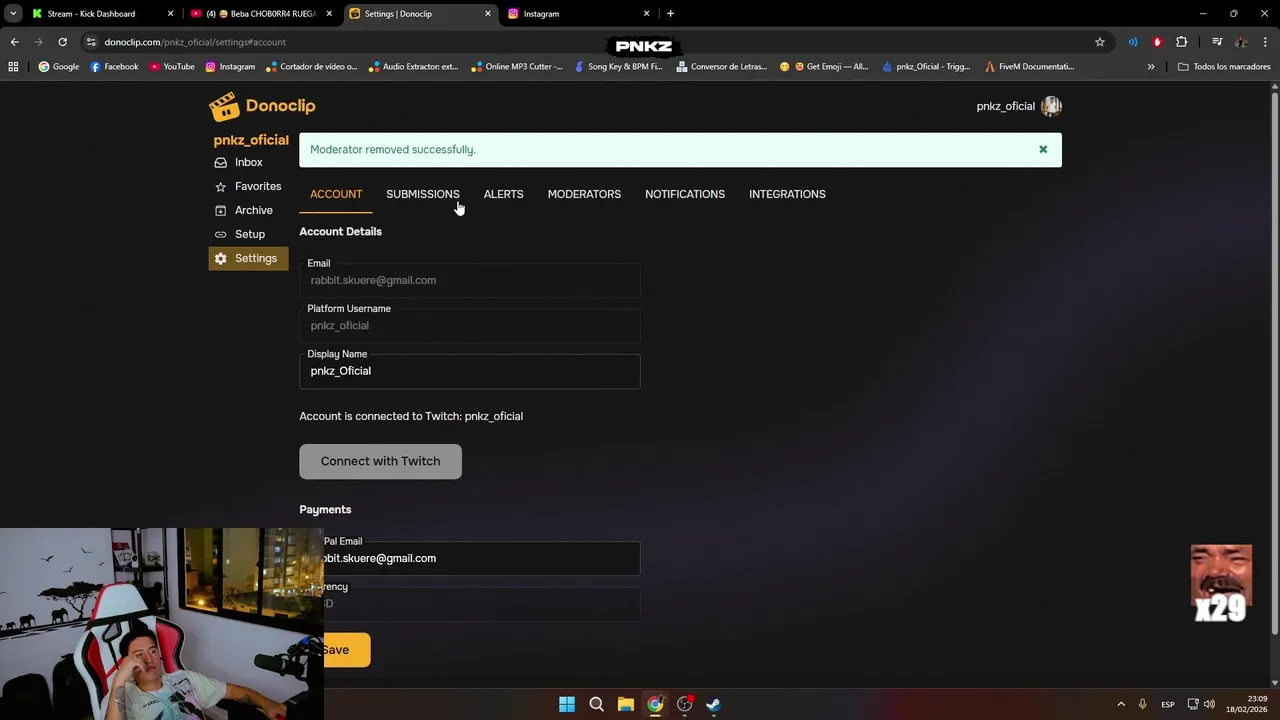
Task: Open the Google bookmark
Action: click(59, 67)
